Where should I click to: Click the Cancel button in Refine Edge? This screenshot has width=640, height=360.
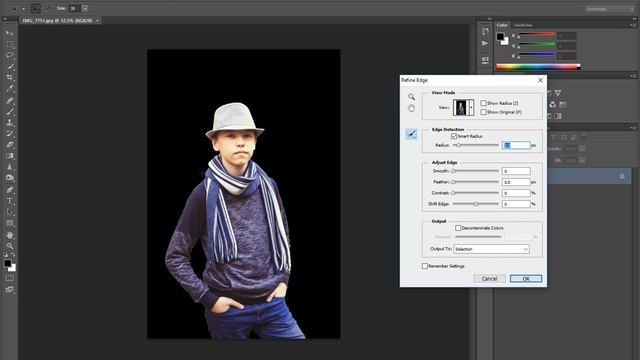[x=489, y=278]
